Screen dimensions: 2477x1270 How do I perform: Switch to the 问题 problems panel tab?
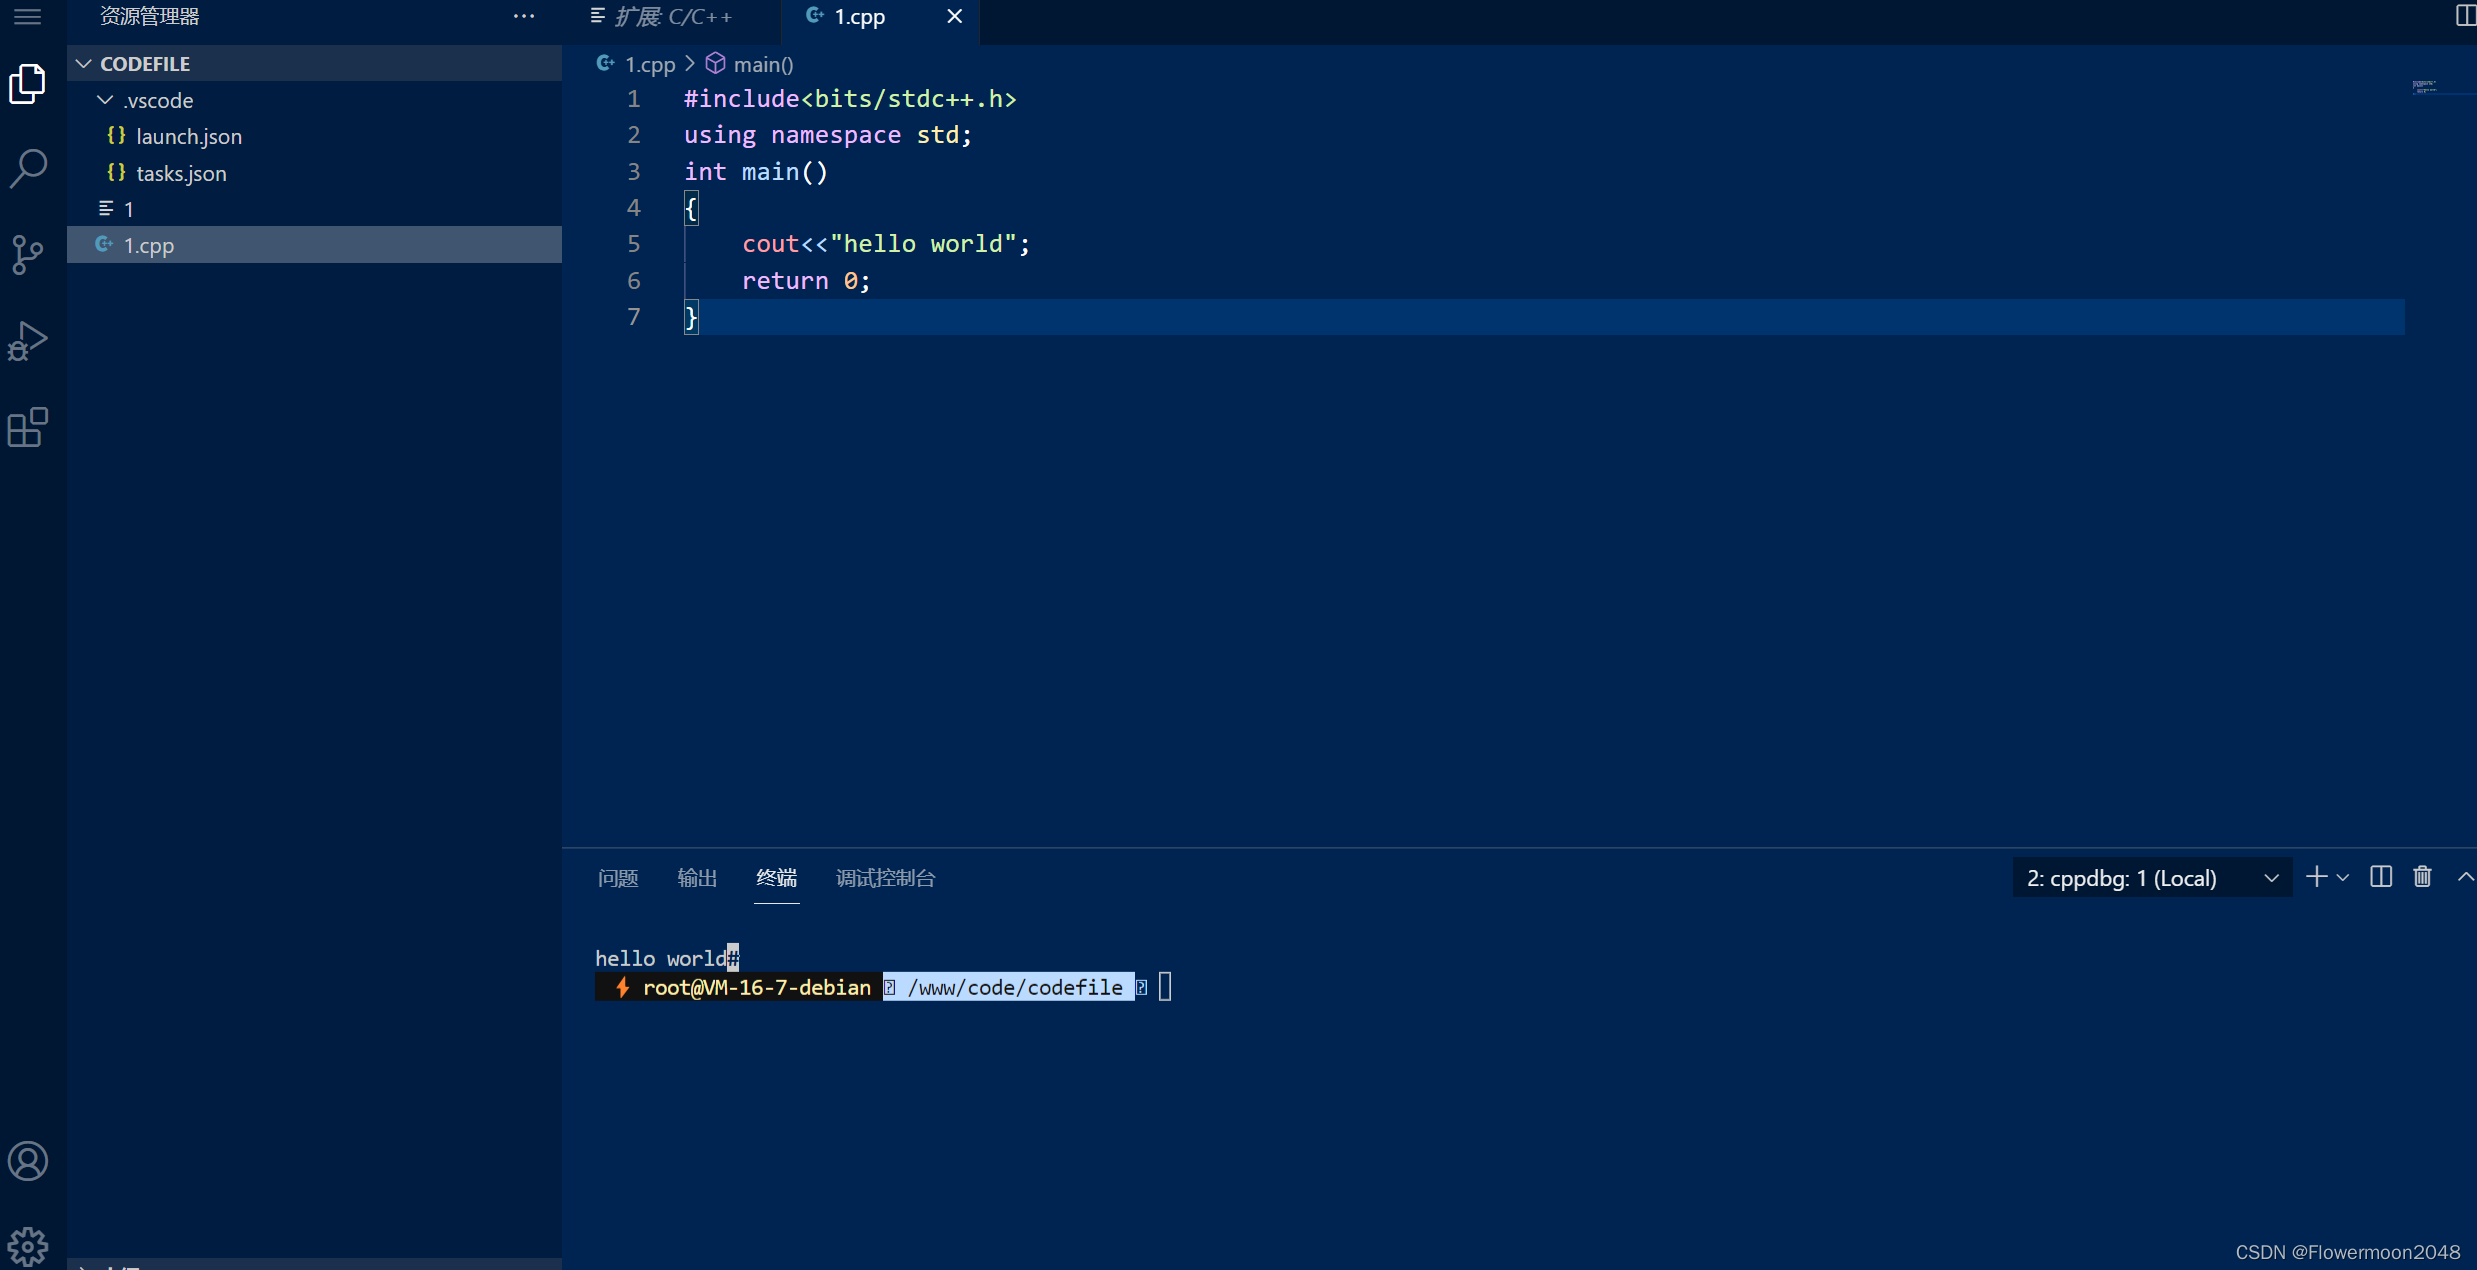point(618,878)
